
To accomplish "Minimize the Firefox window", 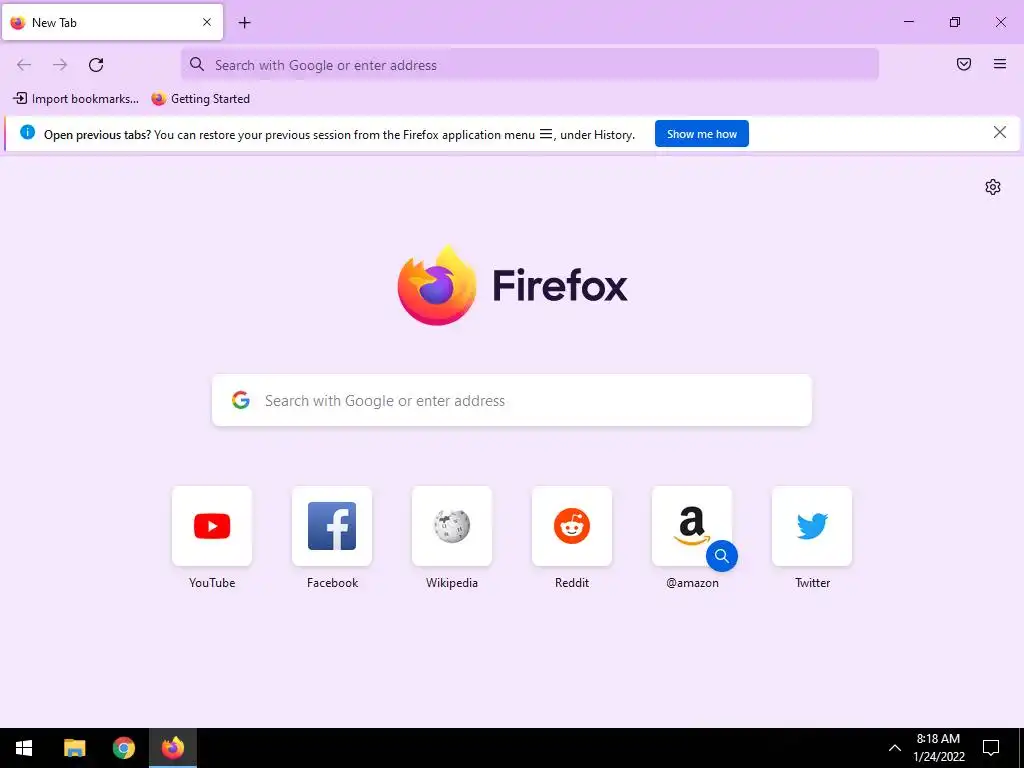I will tap(908, 22).
